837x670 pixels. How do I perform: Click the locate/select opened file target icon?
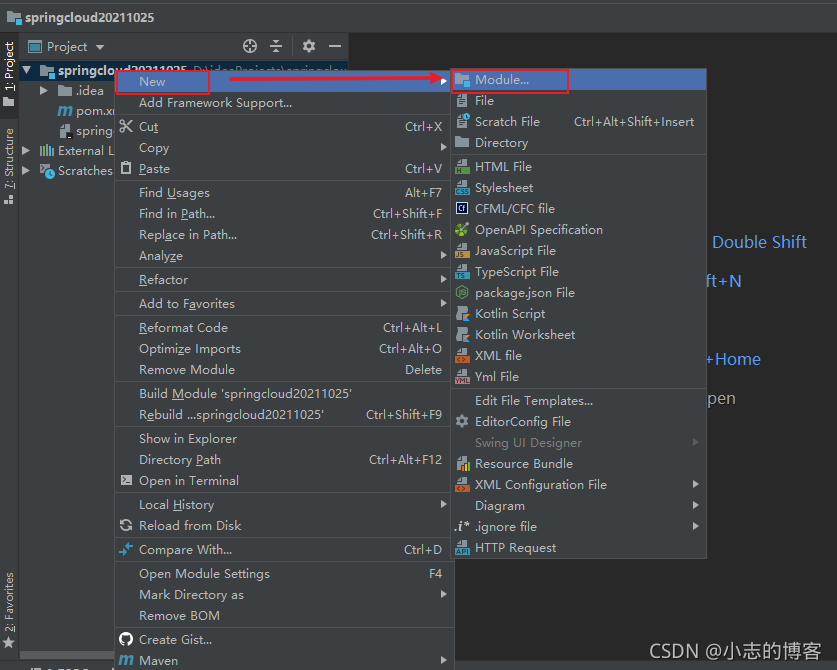(x=250, y=46)
